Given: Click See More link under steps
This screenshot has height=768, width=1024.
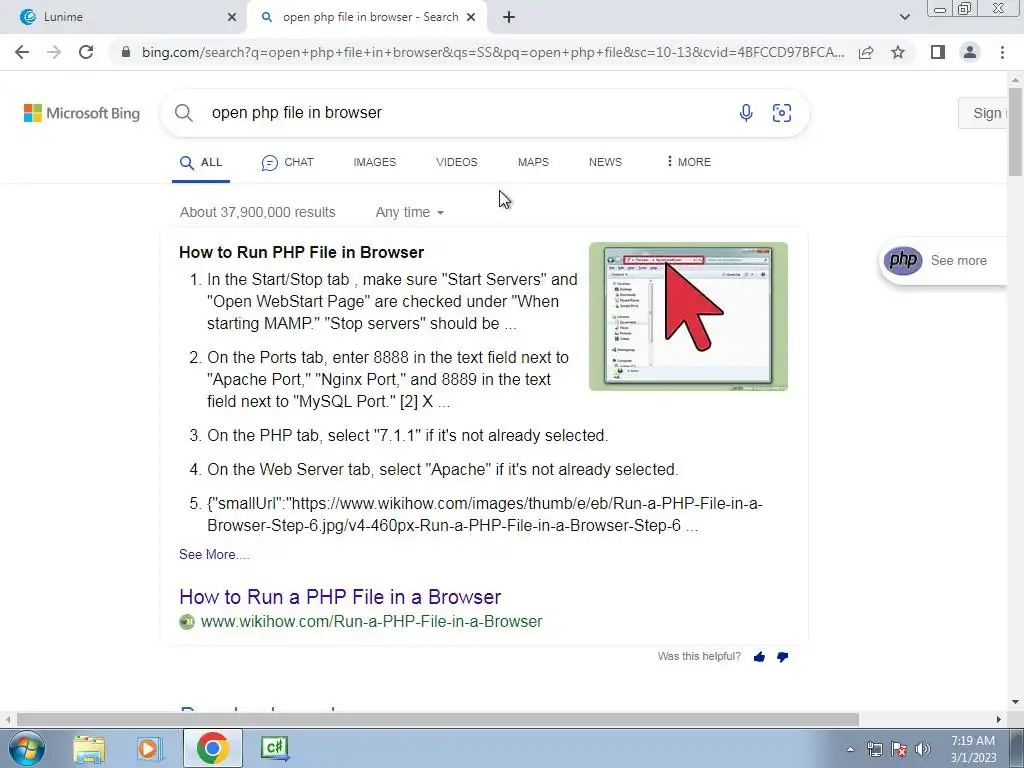Looking at the screenshot, I should (x=214, y=554).
